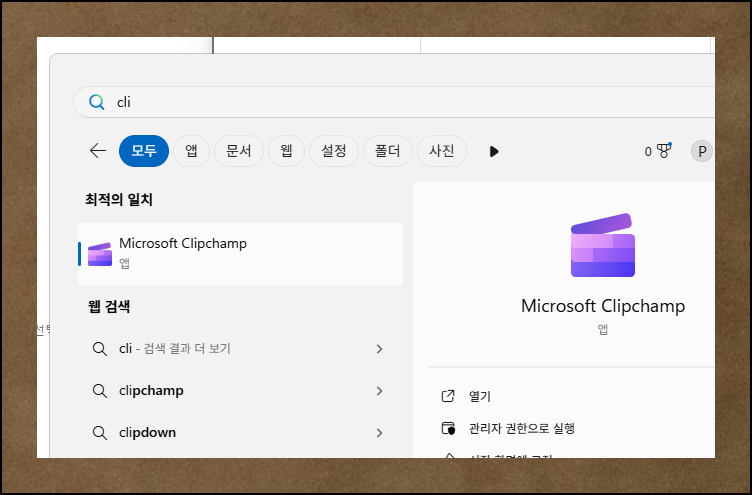Switch to the 앱 filter tab
Viewport: 752px width, 495px height.
click(x=191, y=151)
